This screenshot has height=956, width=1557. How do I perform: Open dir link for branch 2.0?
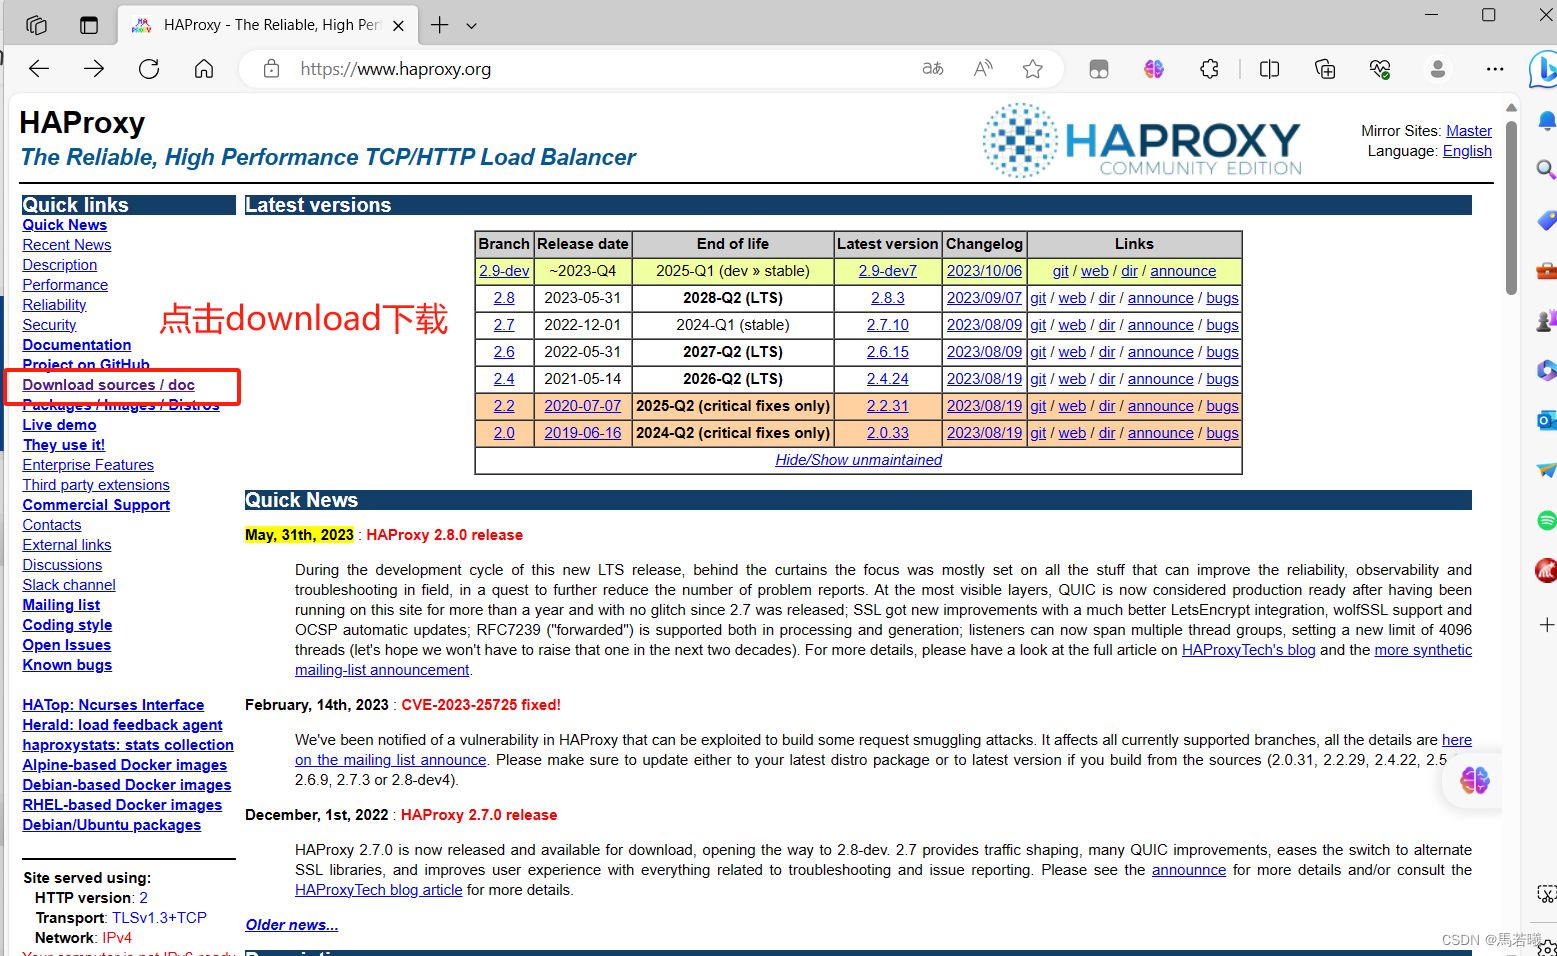(x=1107, y=433)
